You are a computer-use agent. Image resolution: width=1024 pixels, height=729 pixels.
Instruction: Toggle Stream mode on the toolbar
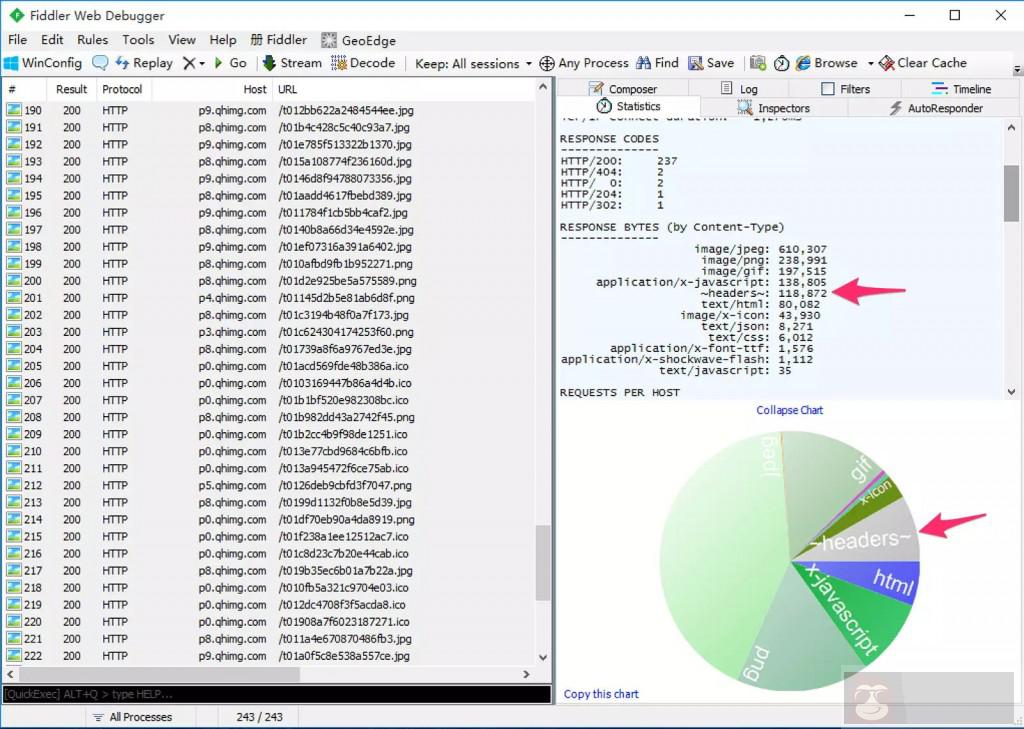click(x=291, y=63)
